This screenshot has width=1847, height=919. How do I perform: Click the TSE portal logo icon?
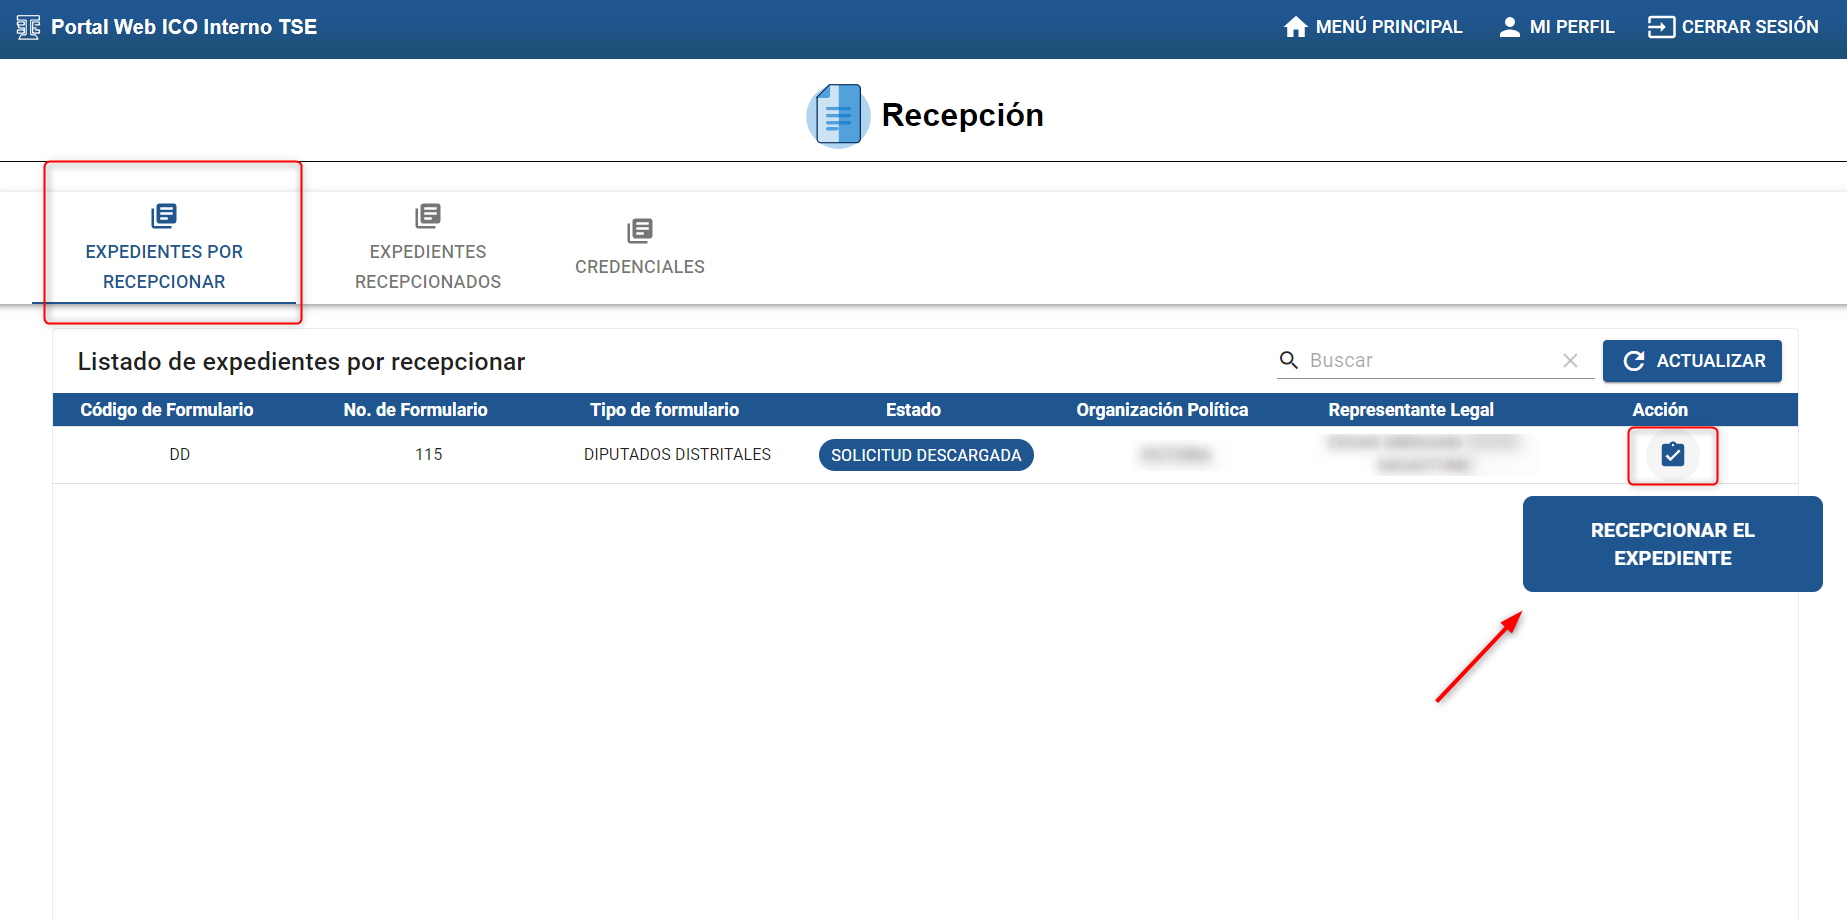pyautogui.click(x=28, y=26)
